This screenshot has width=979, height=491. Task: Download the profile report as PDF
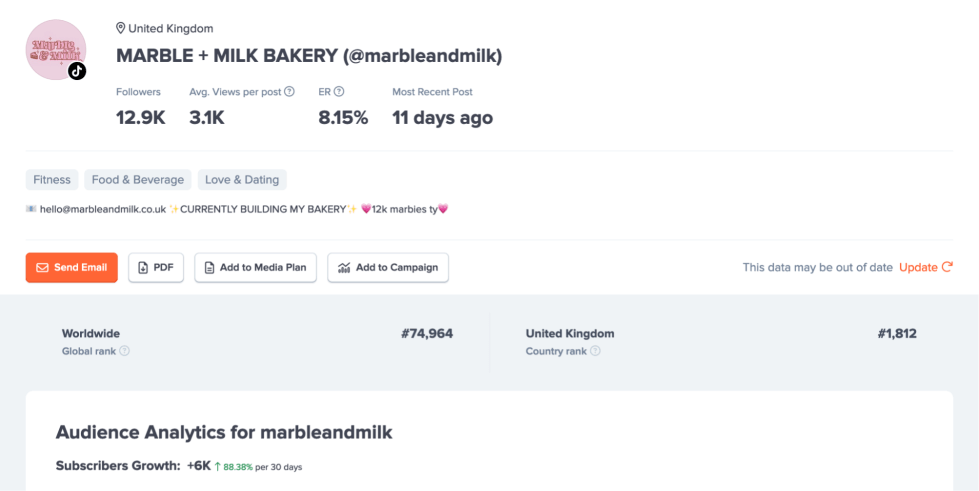coord(156,267)
